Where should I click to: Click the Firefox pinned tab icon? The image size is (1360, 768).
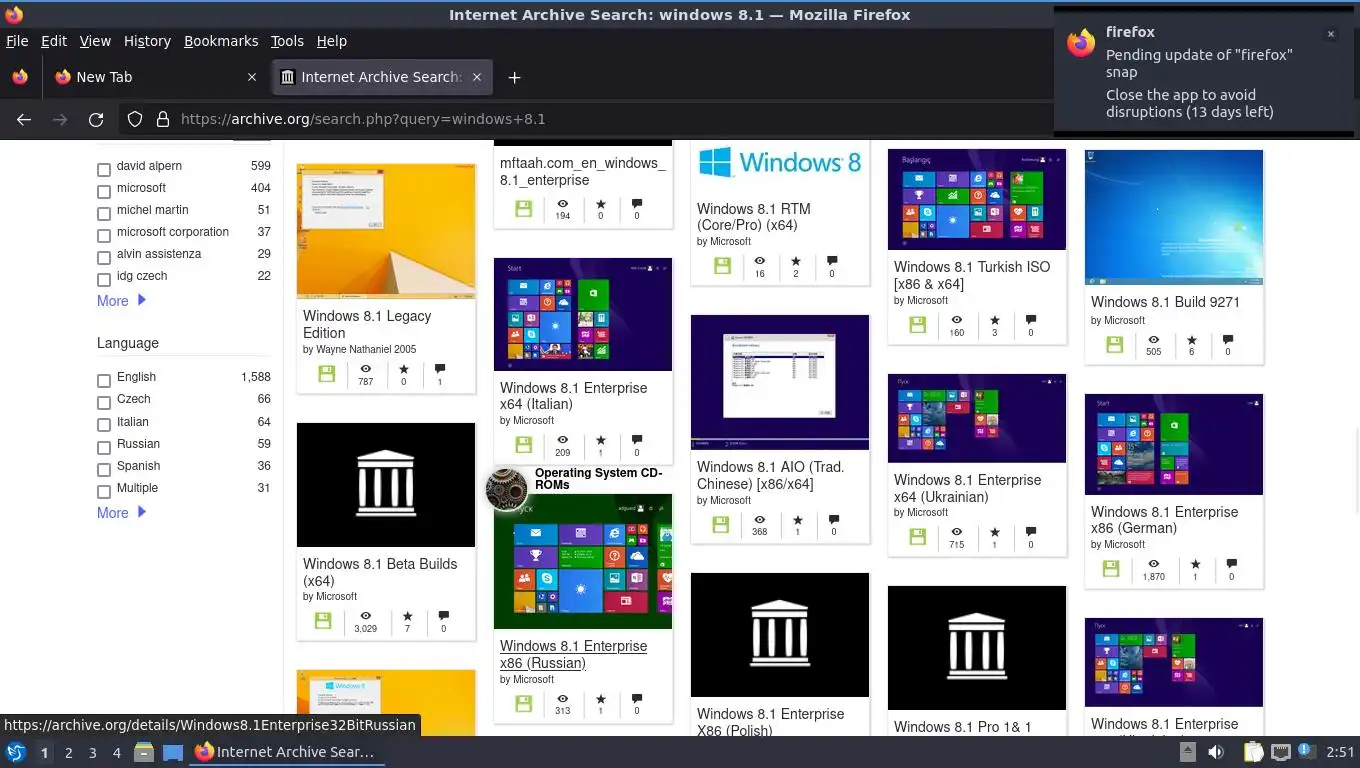click(20, 77)
